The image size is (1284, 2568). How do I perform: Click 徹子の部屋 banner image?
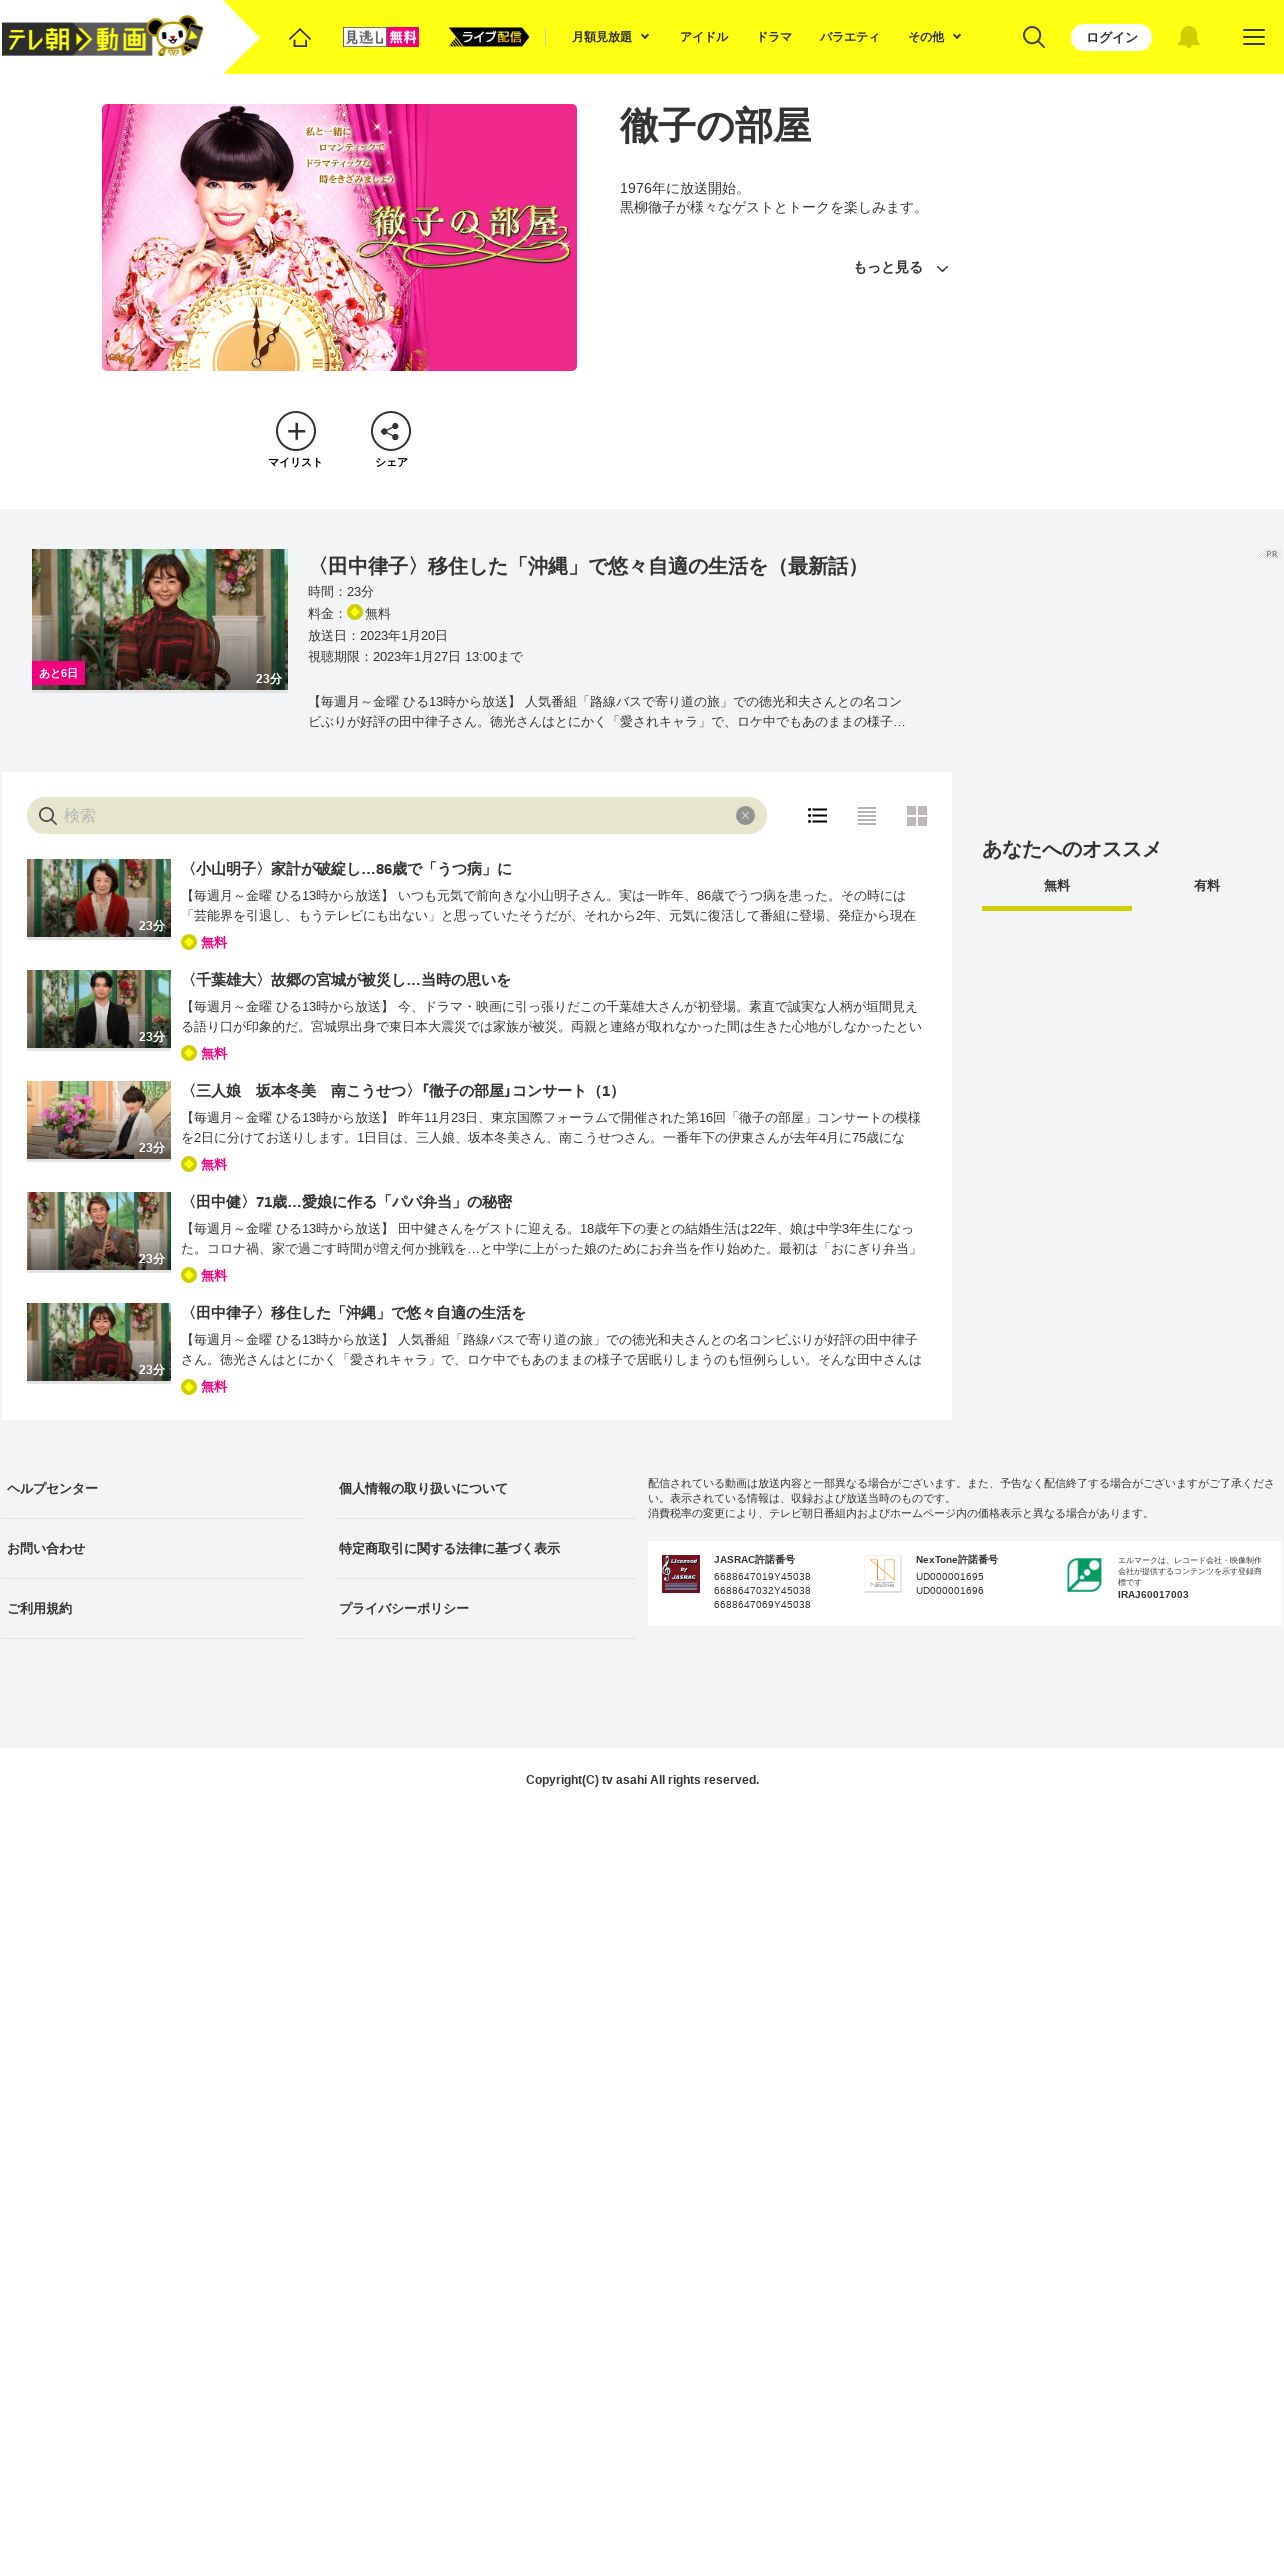(339, 237)
